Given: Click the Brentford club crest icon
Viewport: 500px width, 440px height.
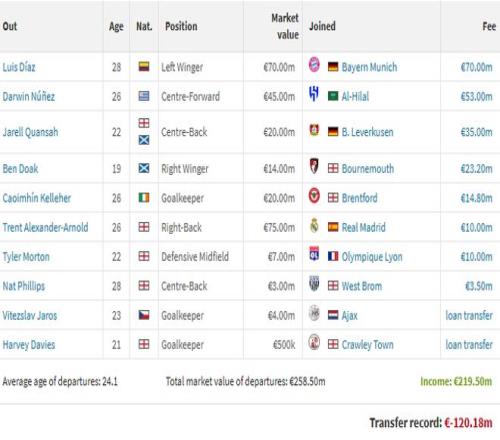Looking at the screenshot, I should pyautogui.click(x=314, y=196).
